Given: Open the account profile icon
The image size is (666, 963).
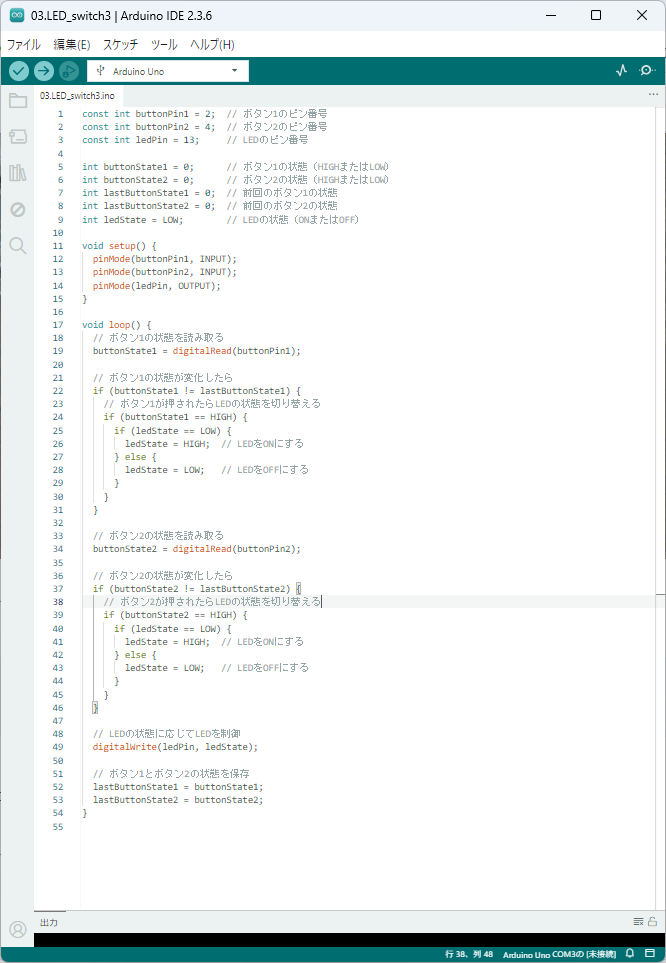Looking at the screenshot, I should click(x=18, y=929).
